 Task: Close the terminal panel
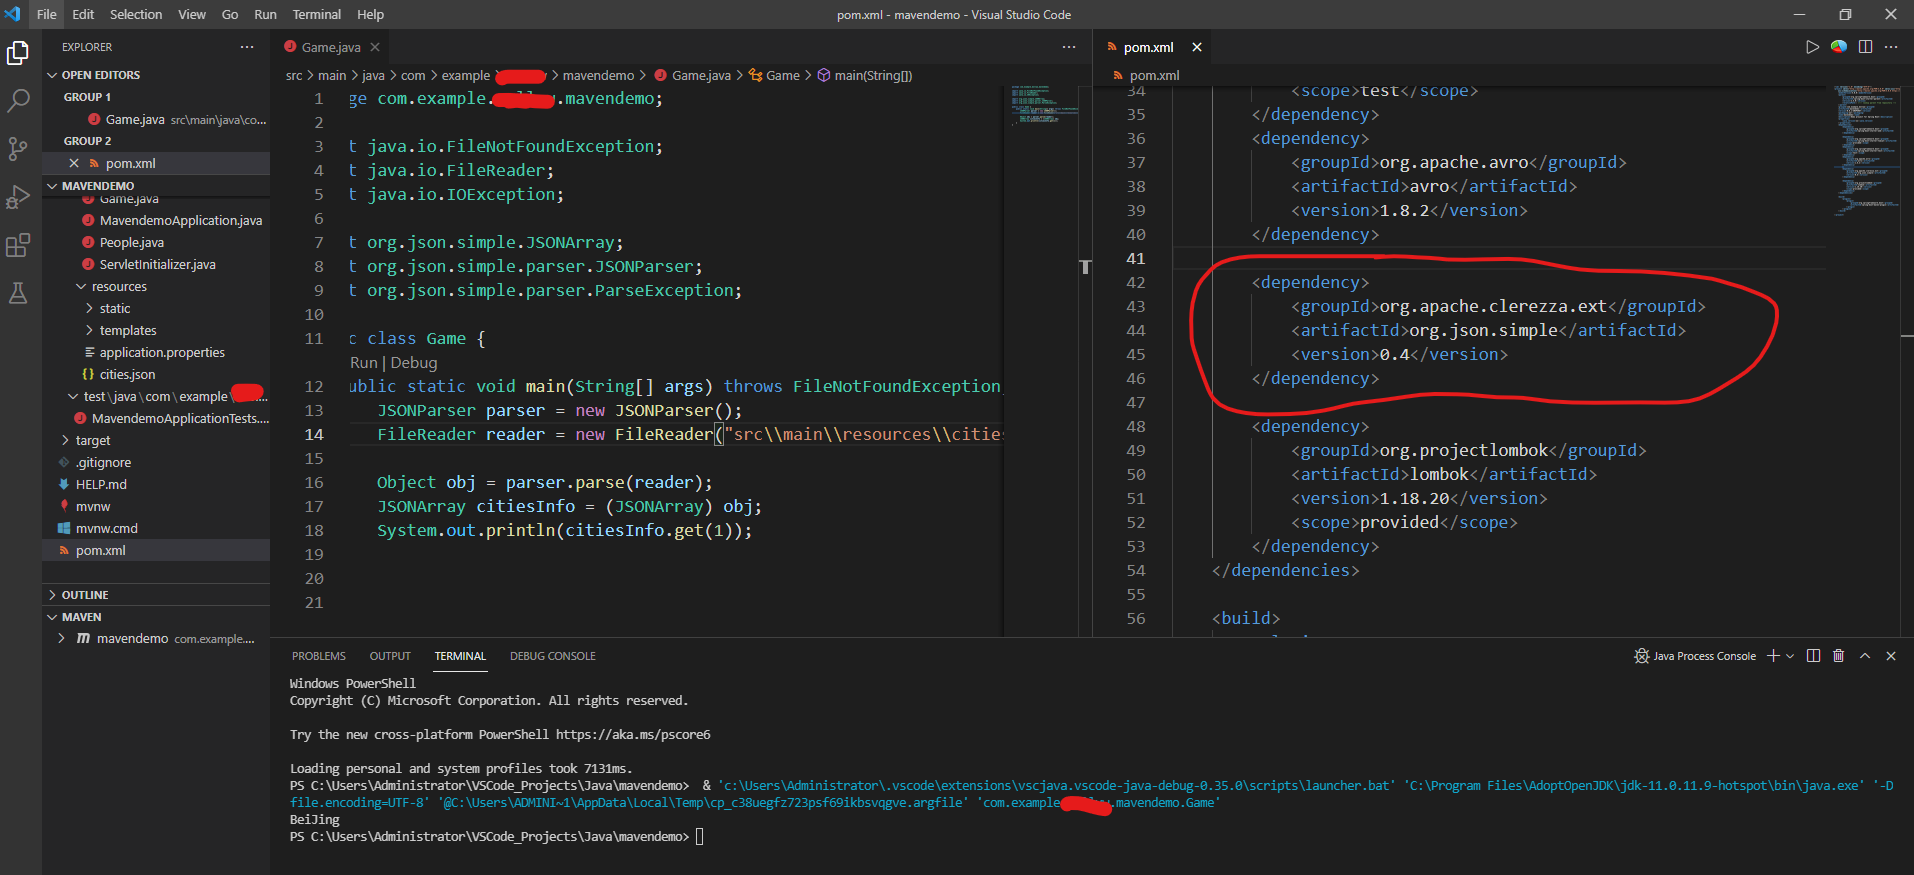point(1890,656)
